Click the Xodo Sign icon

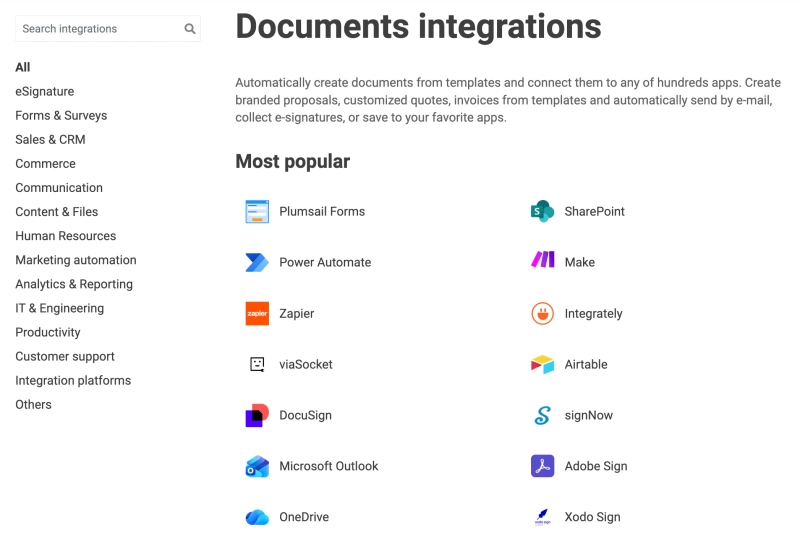coord(542,517)
